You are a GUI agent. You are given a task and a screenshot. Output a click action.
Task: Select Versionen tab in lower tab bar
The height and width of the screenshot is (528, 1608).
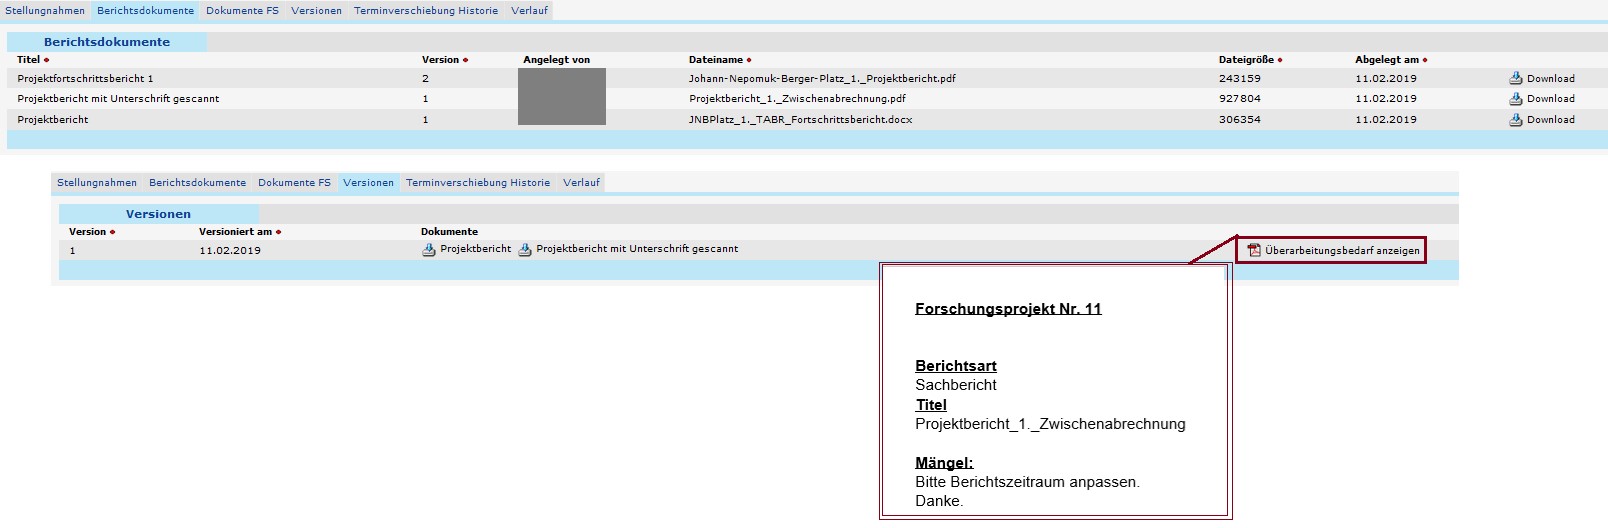pyautogui.click(x=369, y=183)
